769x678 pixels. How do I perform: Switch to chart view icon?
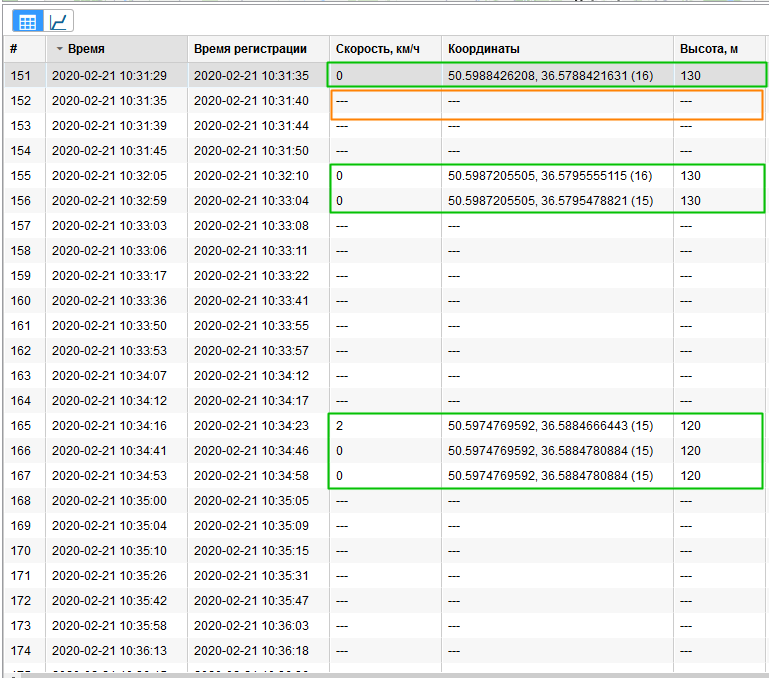coord(59,21)
